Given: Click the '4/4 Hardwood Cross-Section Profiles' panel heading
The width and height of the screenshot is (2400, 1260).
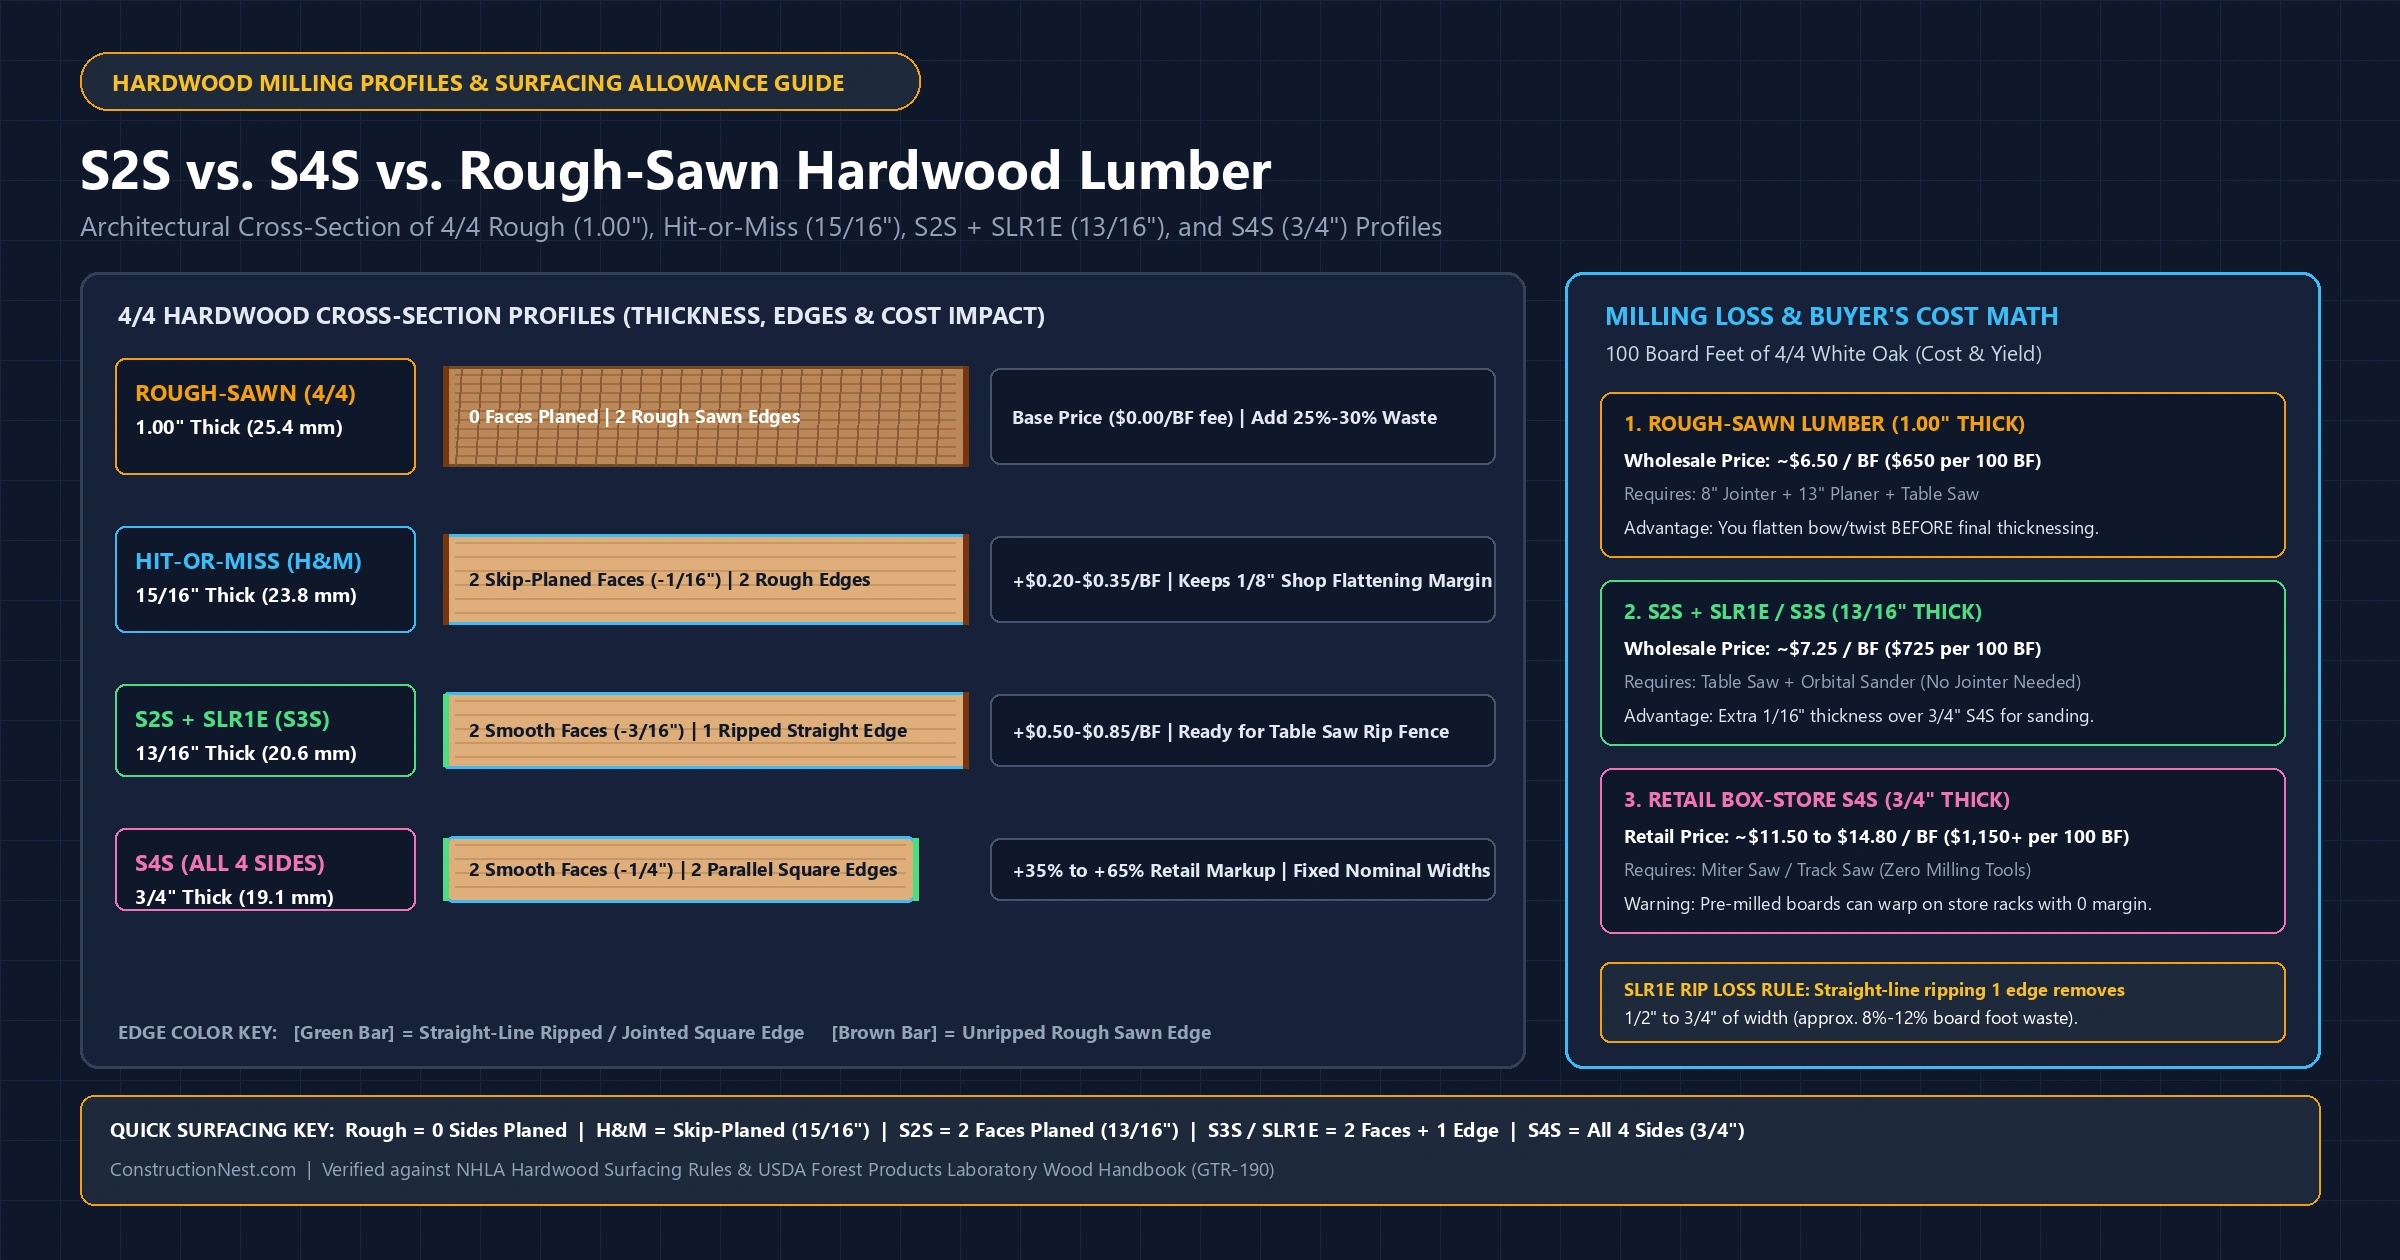Looking at the screenshot, I should click(581, 316).
